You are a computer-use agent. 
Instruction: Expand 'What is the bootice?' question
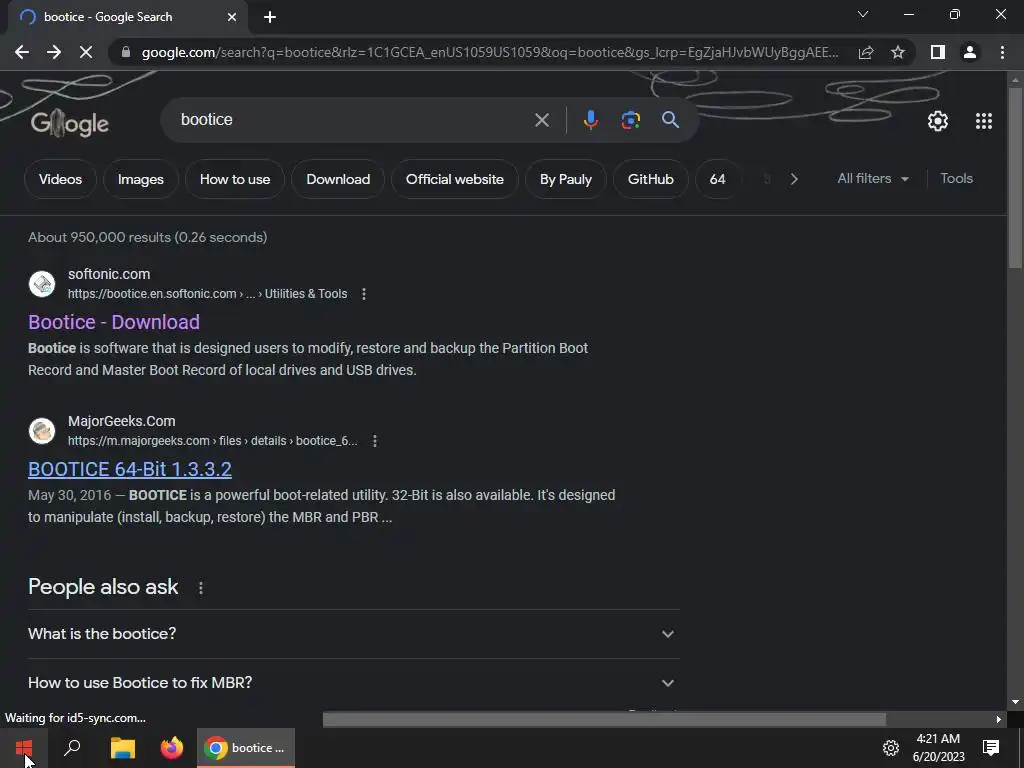pos(353,633)
